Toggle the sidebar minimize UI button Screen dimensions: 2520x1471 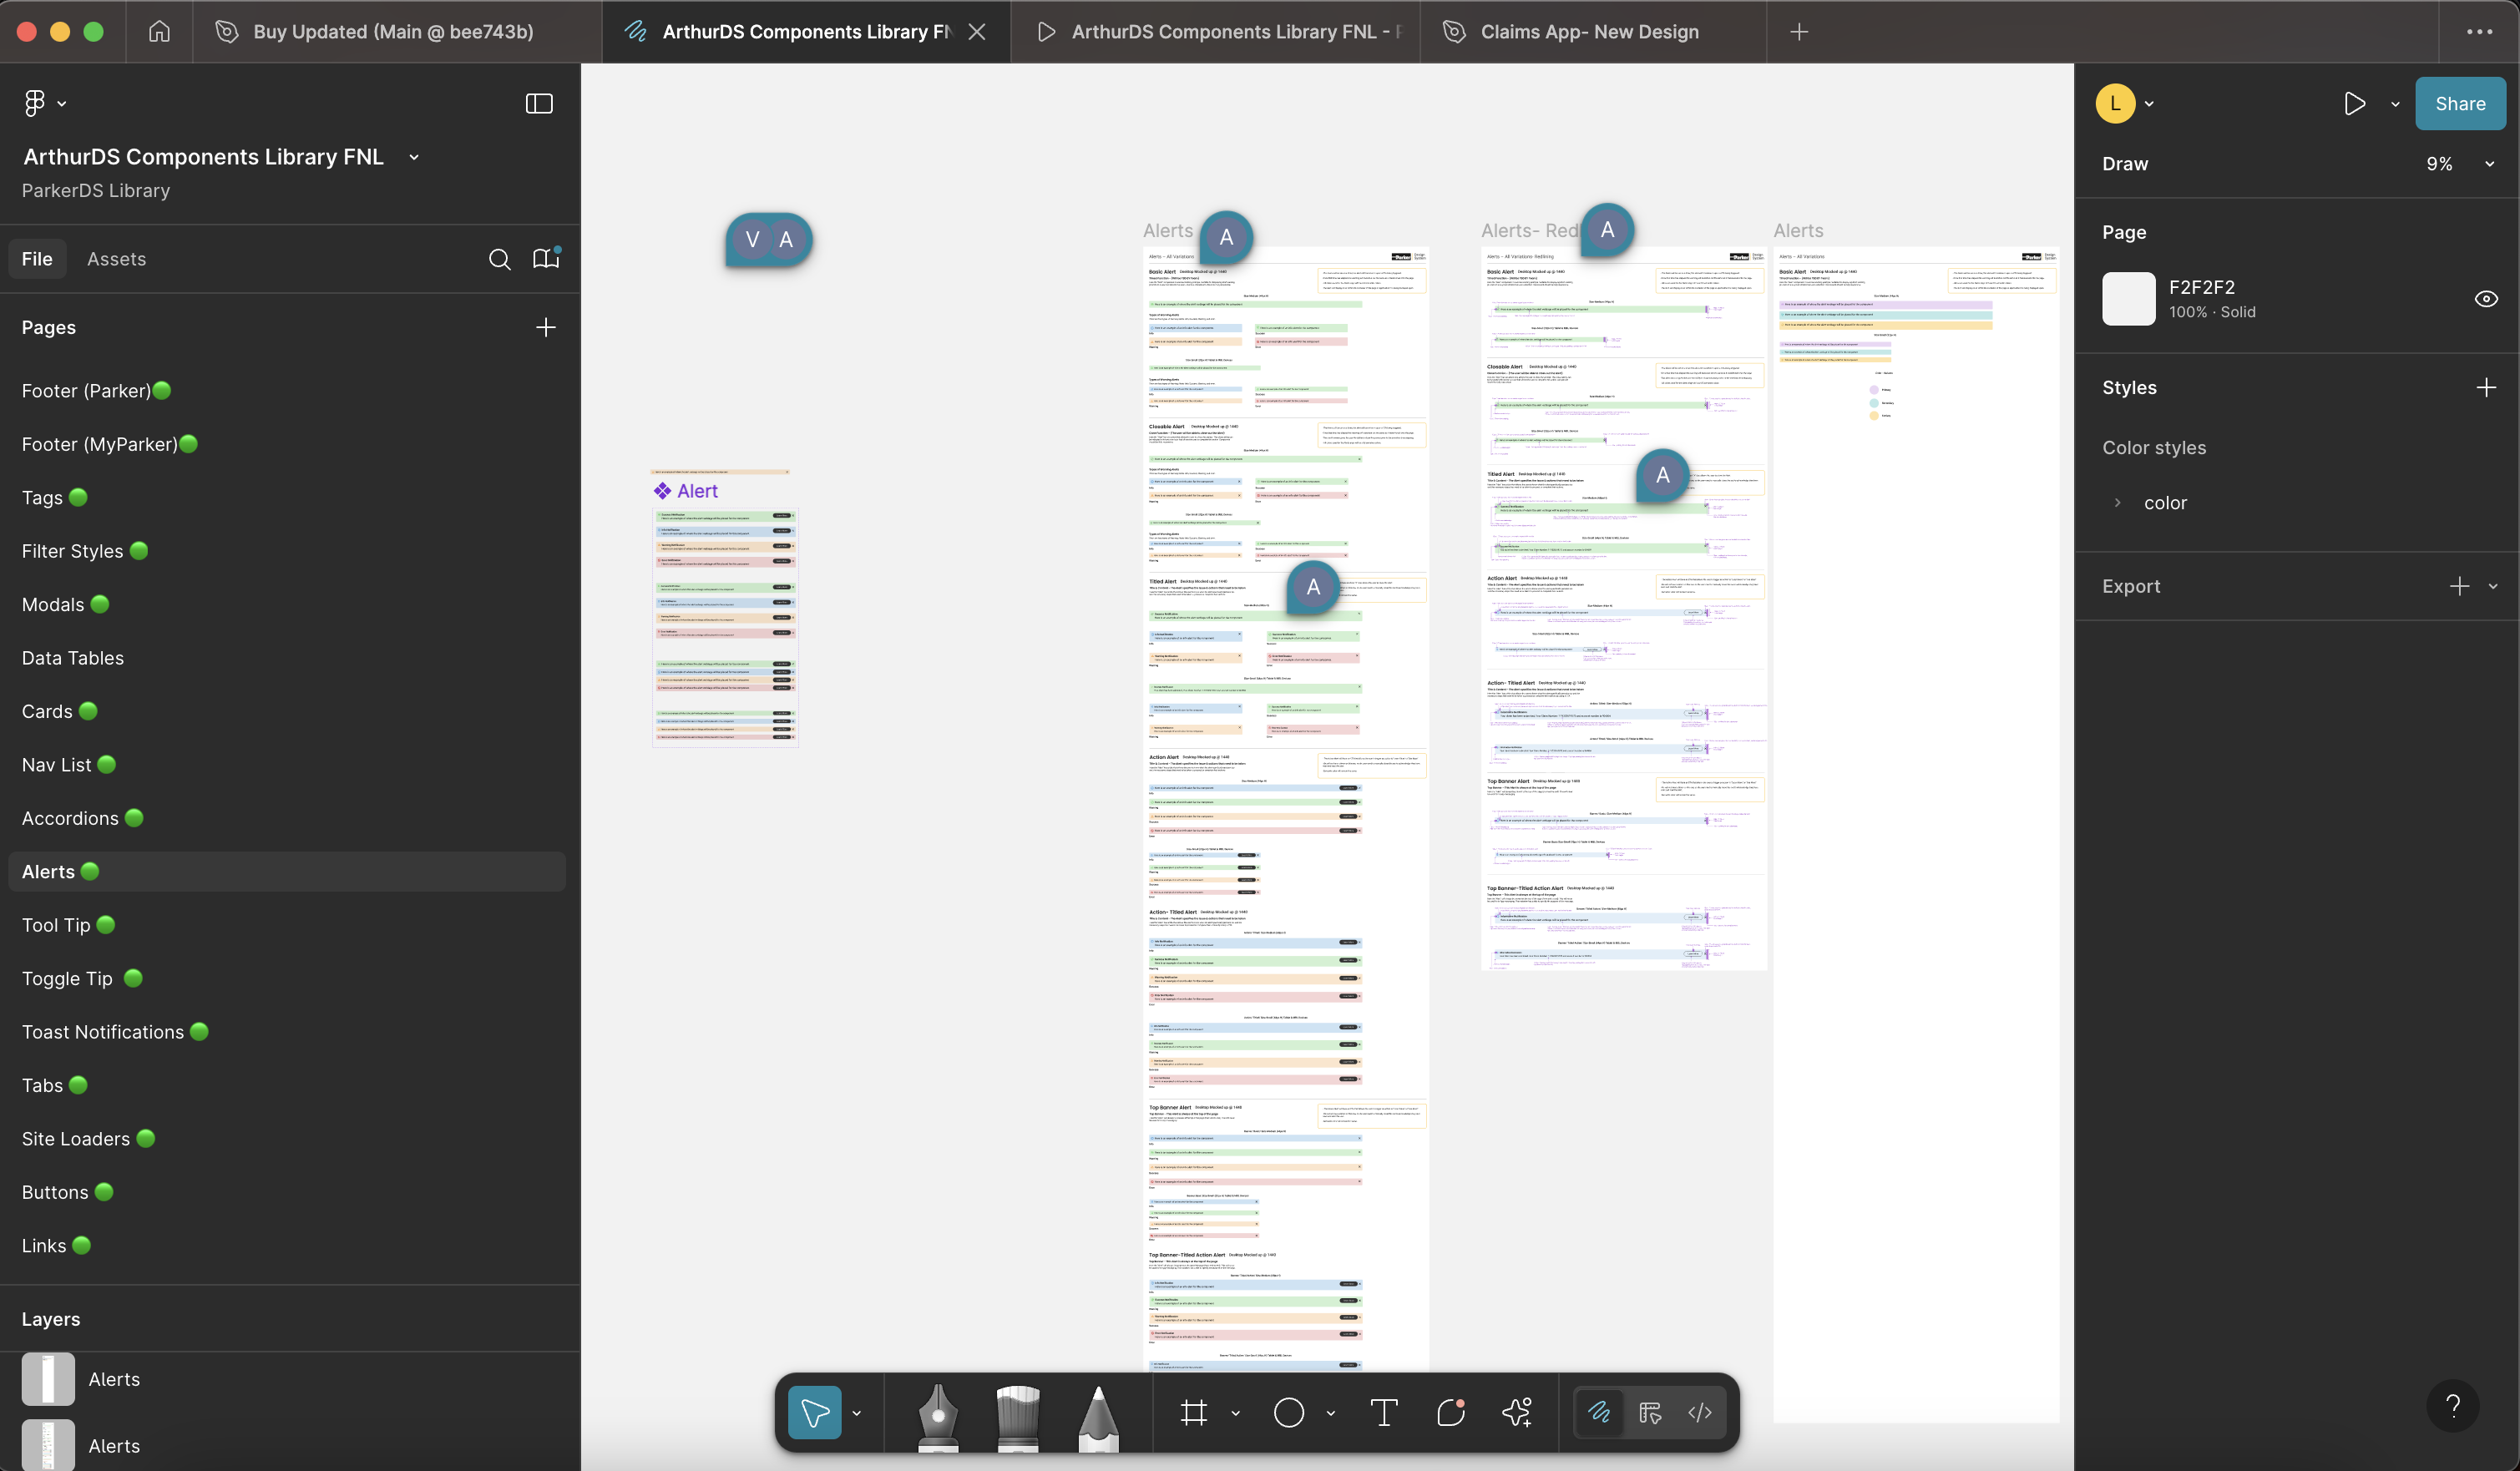(539, 103)
